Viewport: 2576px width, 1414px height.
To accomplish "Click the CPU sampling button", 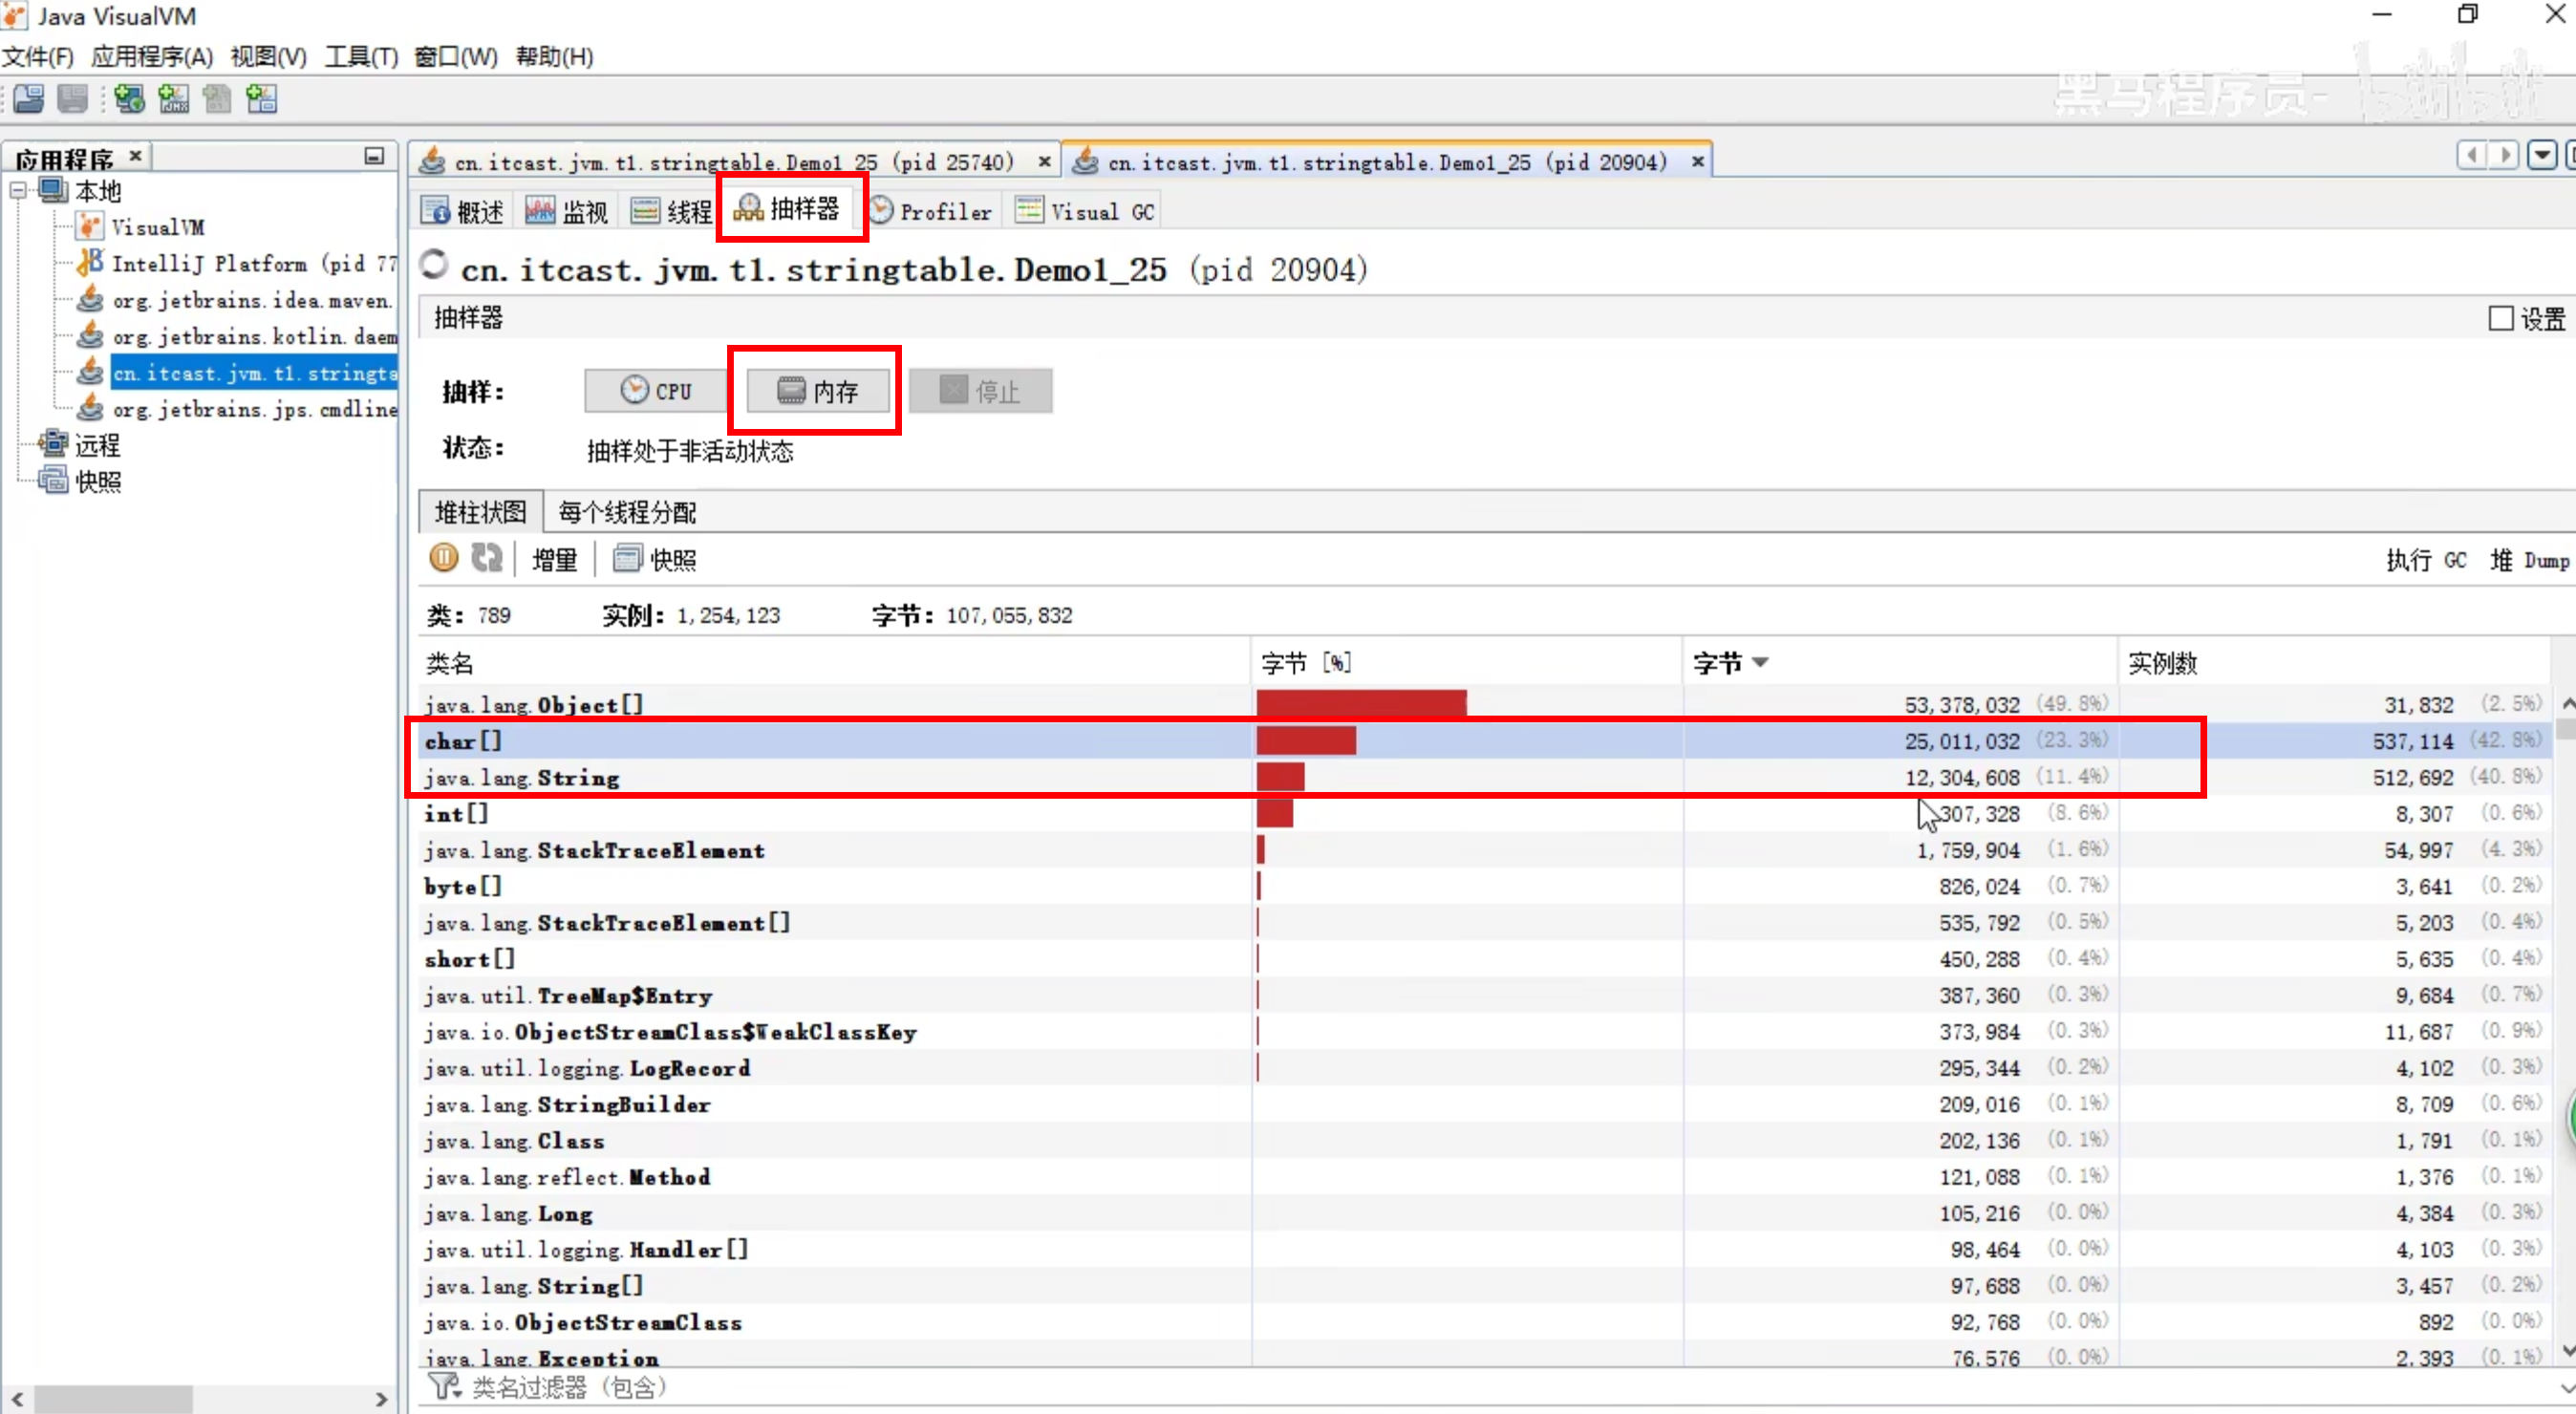I will tap(656, 390).
